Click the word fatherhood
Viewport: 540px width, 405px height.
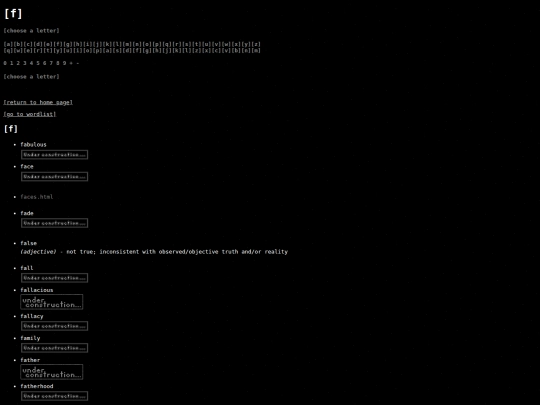[37, 386]
